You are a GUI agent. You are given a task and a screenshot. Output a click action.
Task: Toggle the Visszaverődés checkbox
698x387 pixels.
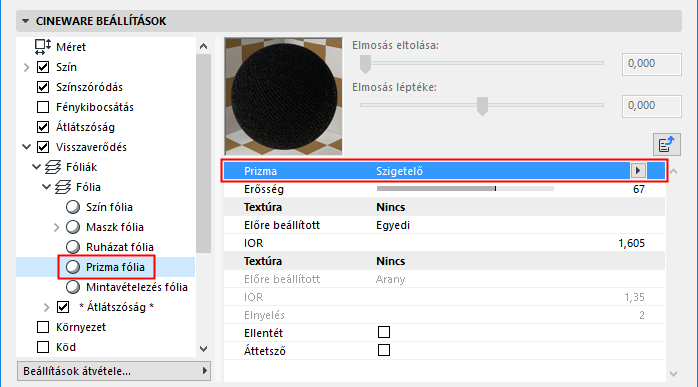click(x=43, y=147)
